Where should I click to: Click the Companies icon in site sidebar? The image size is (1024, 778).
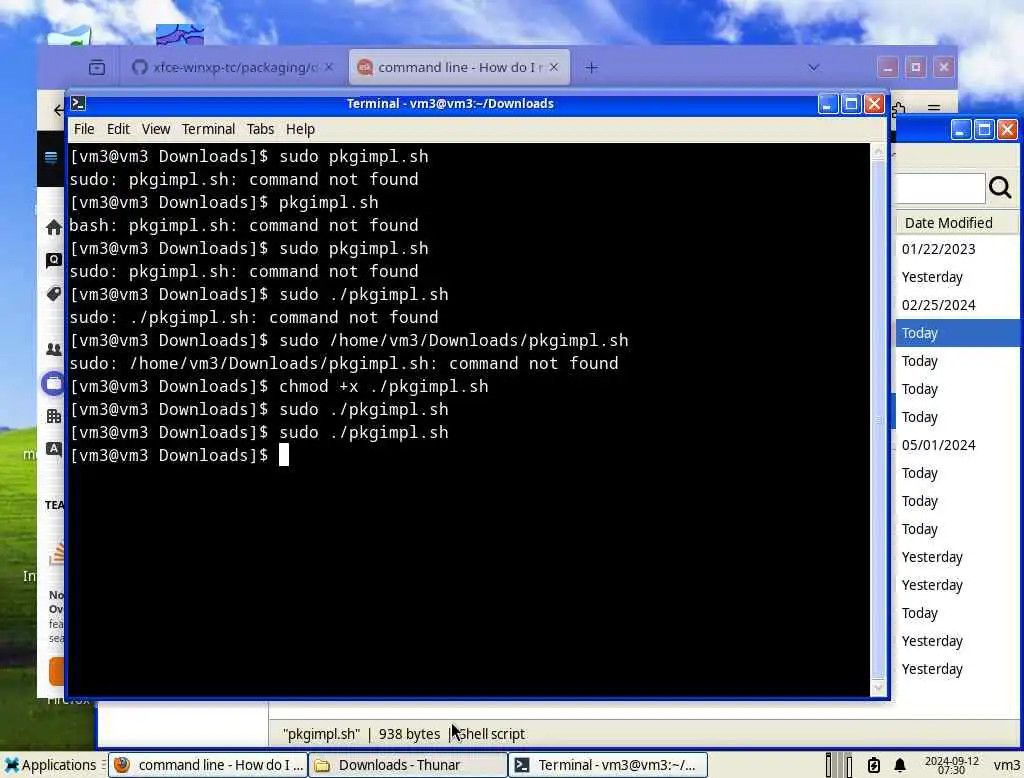(54, 416)
